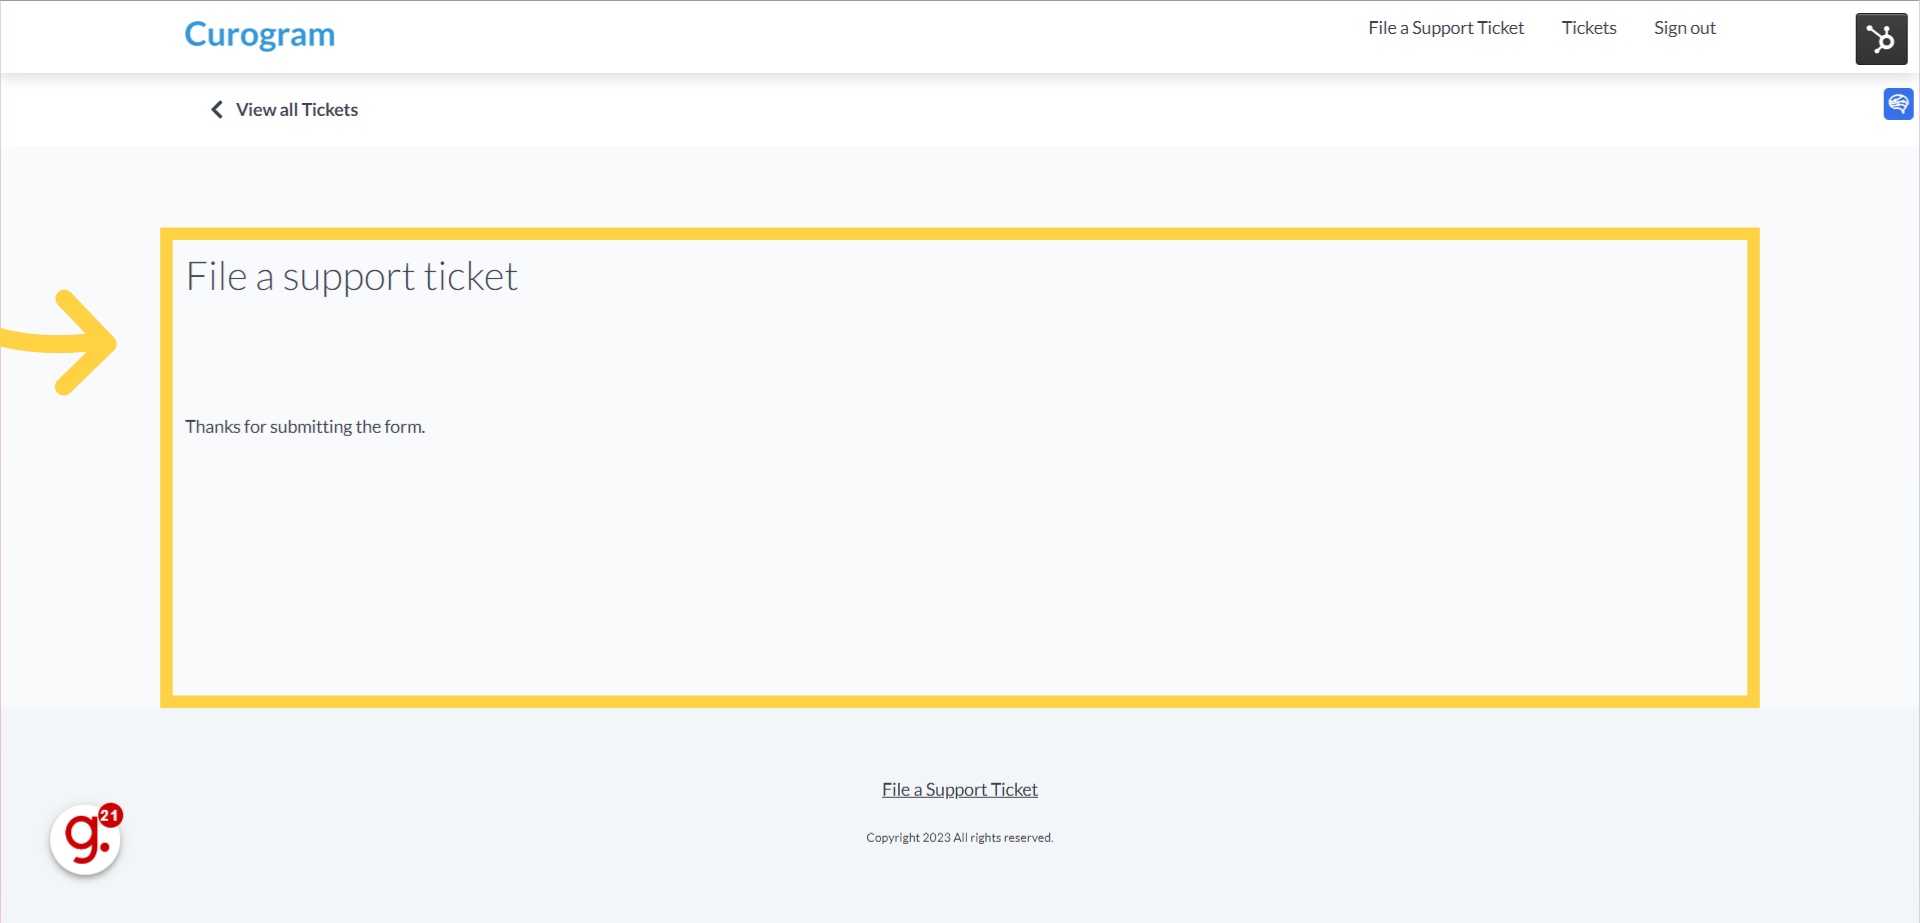
Task: Select the 'Copyright 2023 All rights reserved.' text
Action: point(960,838)
